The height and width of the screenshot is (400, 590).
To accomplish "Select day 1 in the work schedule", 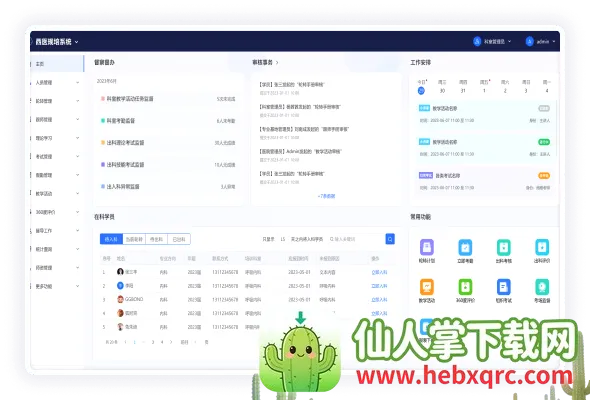I will 484,91.
